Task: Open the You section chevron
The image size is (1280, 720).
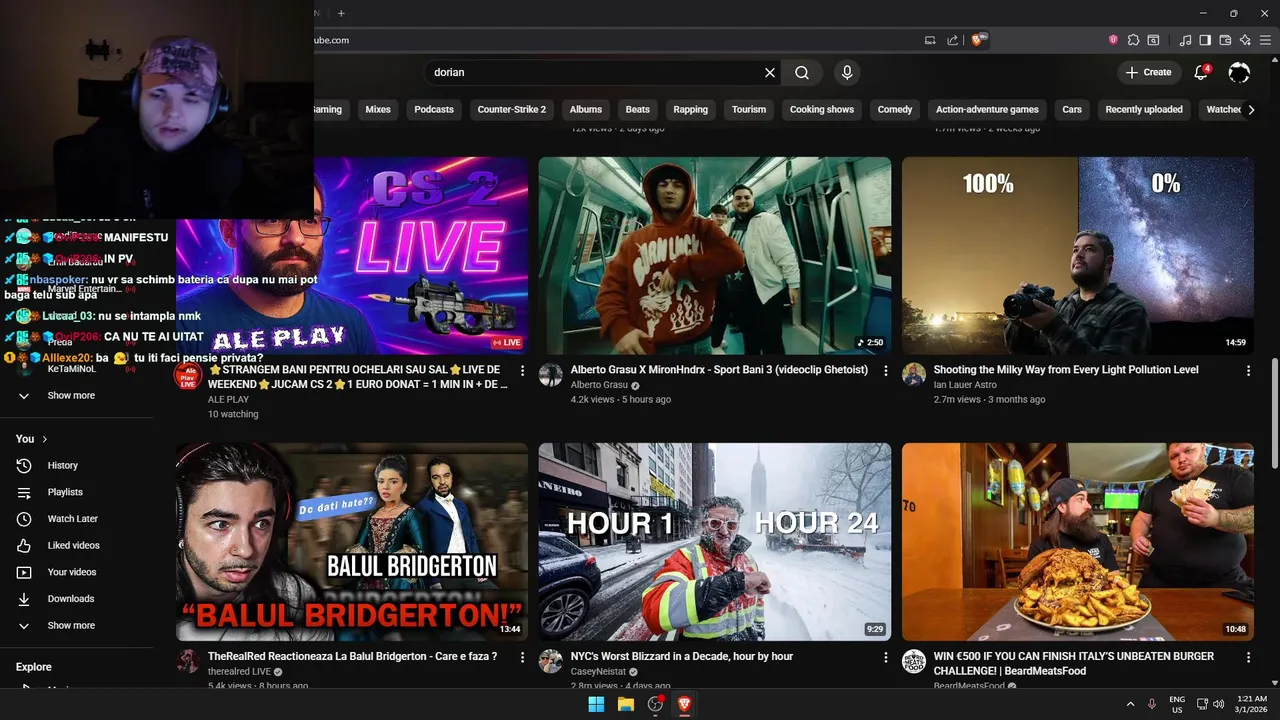Action: click(x=45, y=439)
